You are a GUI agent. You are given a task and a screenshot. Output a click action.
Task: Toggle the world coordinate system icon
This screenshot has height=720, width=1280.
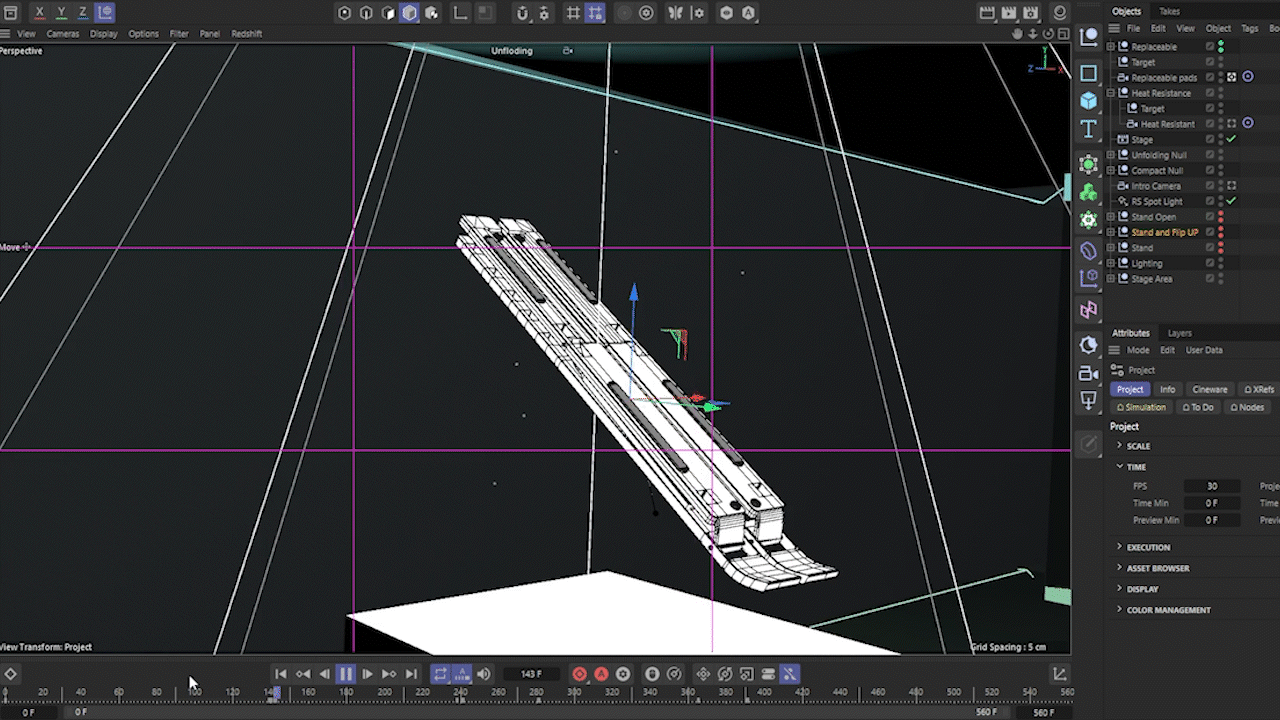(x=105, y=13)
